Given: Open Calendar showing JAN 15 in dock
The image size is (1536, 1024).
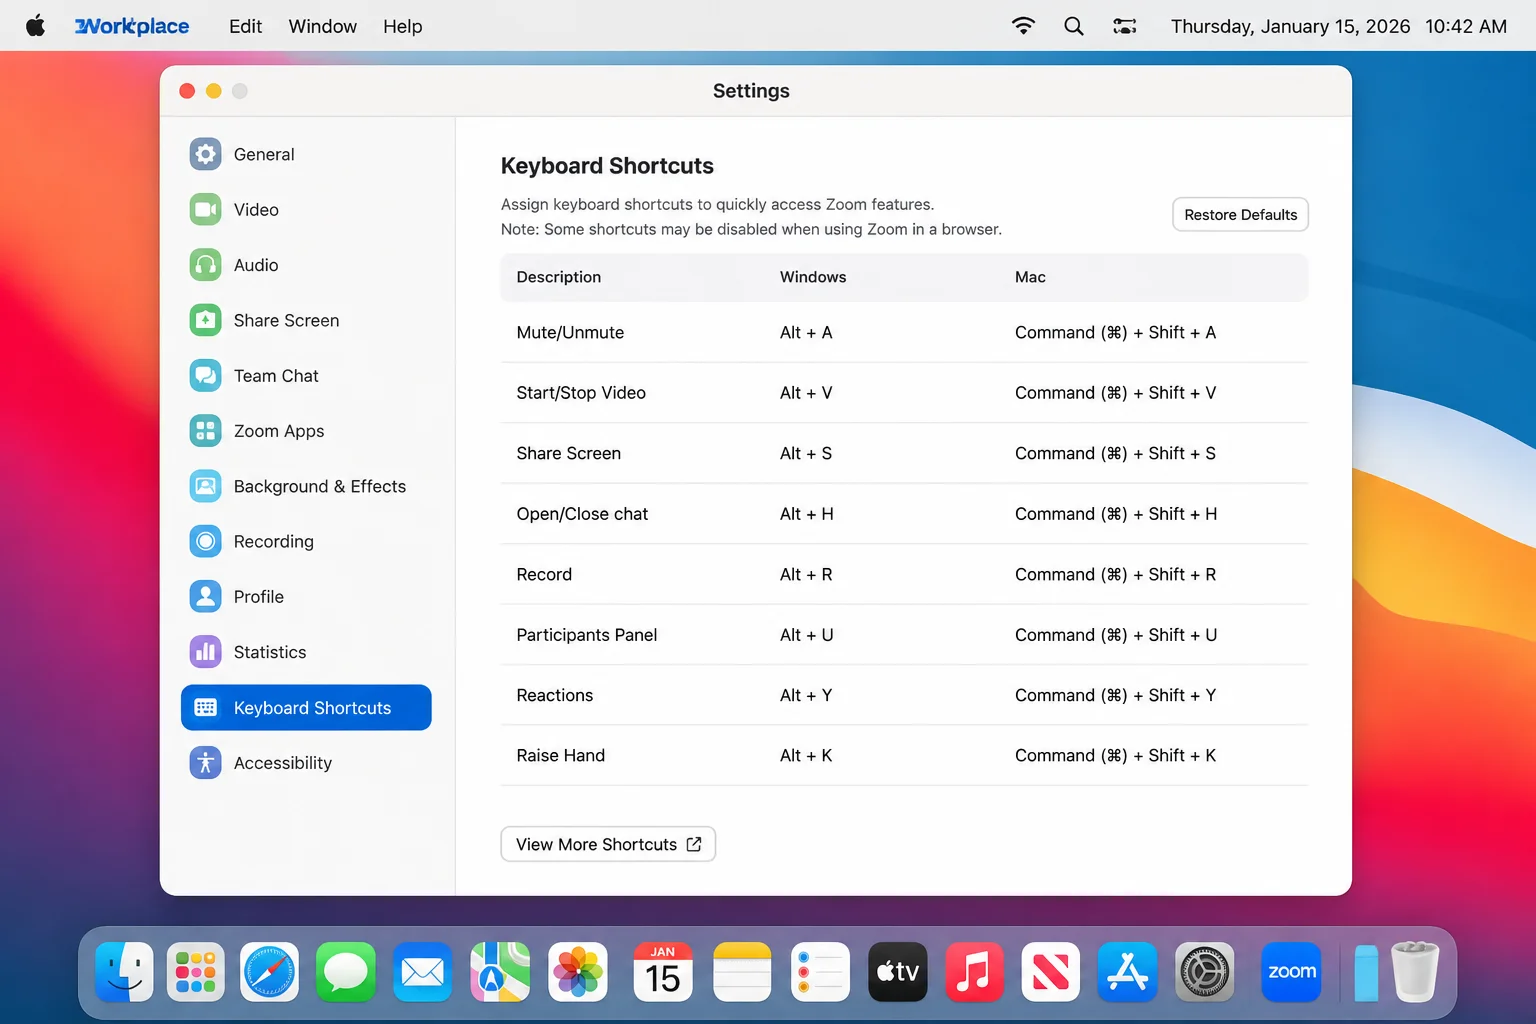Looking at the screenshot, I should coord(662,971).
